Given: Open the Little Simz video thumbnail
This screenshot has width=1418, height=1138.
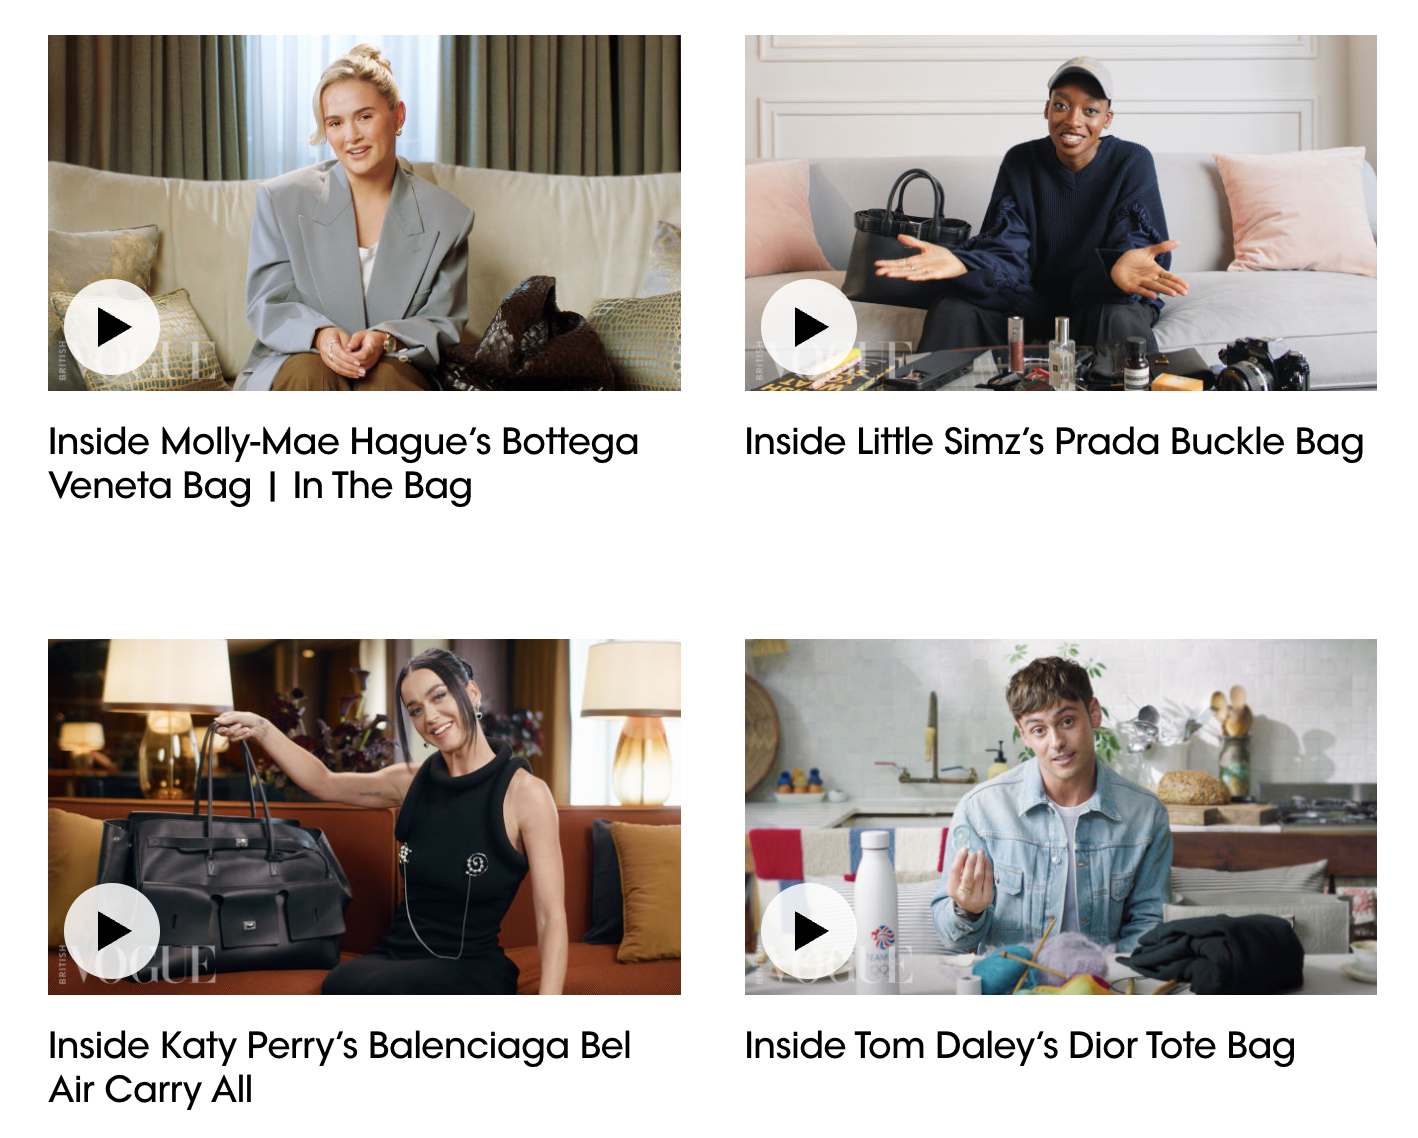Looking at the screenshot, I should click(1061, 213).
